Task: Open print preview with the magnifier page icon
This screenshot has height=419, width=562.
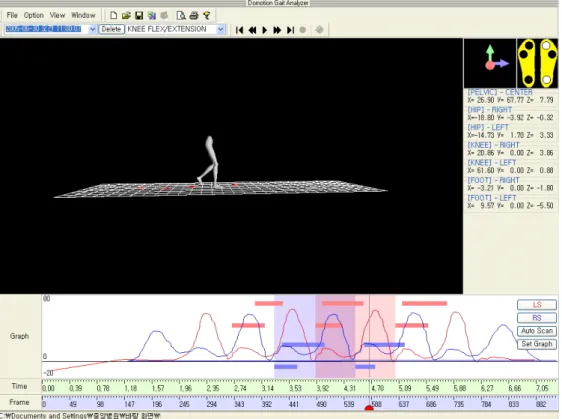Action: click(x=181, y=15)
